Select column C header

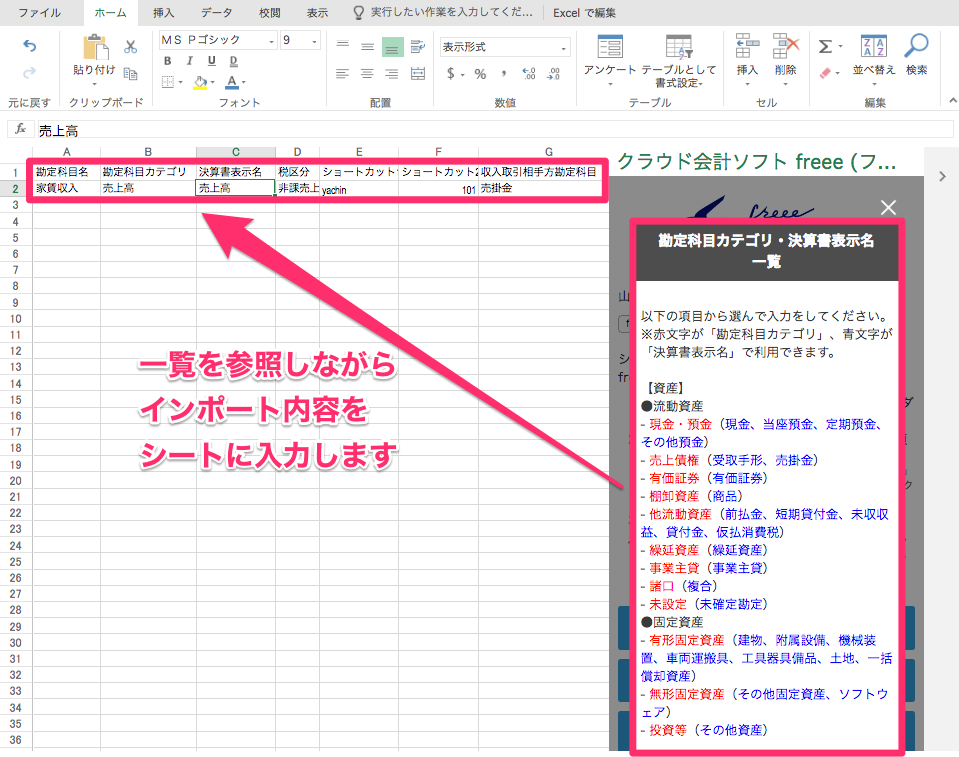(x=235, y=152)
